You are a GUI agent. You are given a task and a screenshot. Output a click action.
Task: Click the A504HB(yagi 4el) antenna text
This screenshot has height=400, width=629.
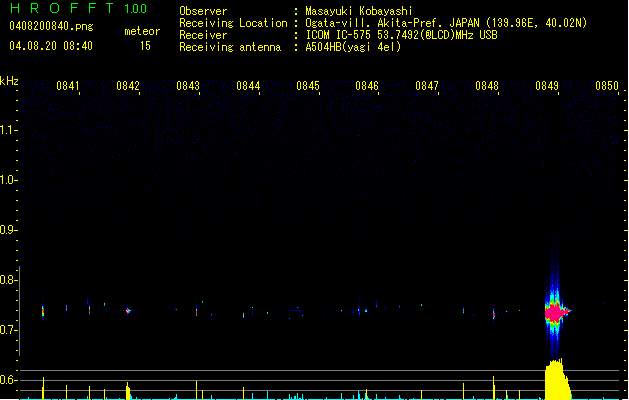(353, 47)
